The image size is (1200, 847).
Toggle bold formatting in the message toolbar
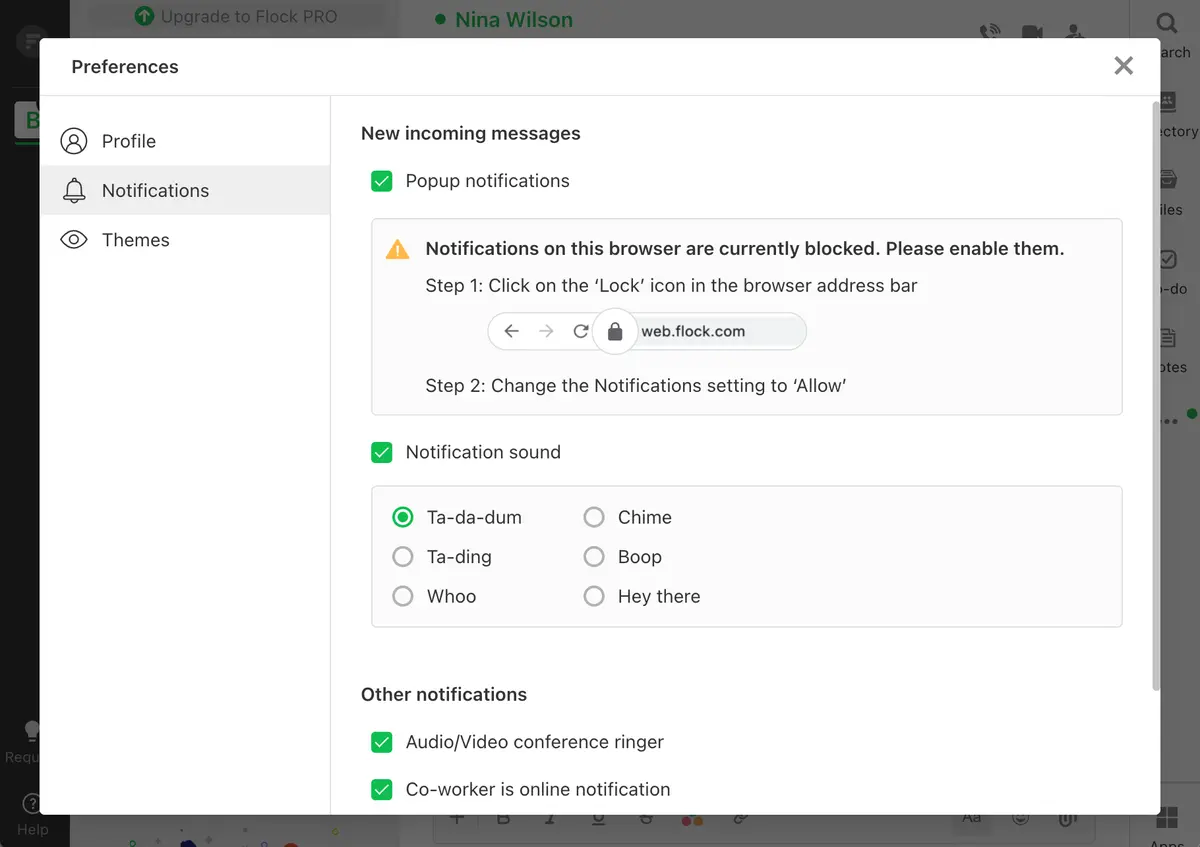(503, 818)
